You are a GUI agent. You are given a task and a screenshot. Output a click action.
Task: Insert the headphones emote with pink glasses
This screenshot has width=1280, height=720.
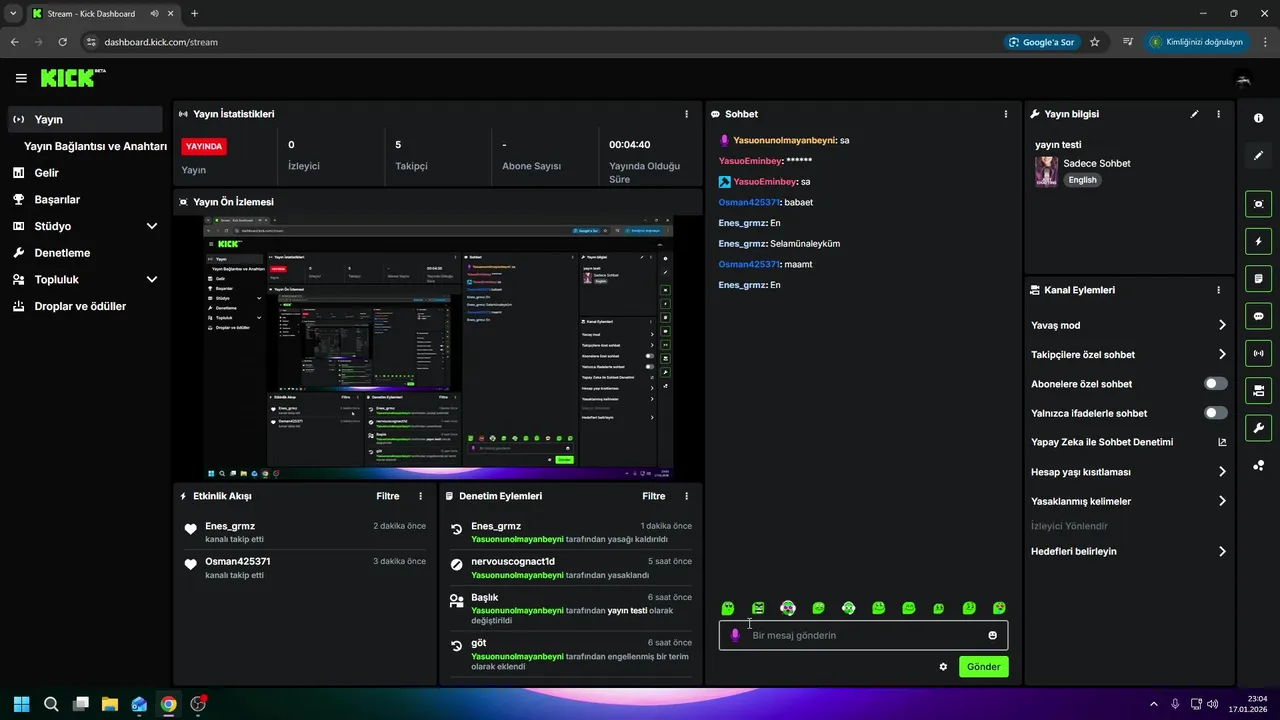pyautogui.click(x=788, y=608)
